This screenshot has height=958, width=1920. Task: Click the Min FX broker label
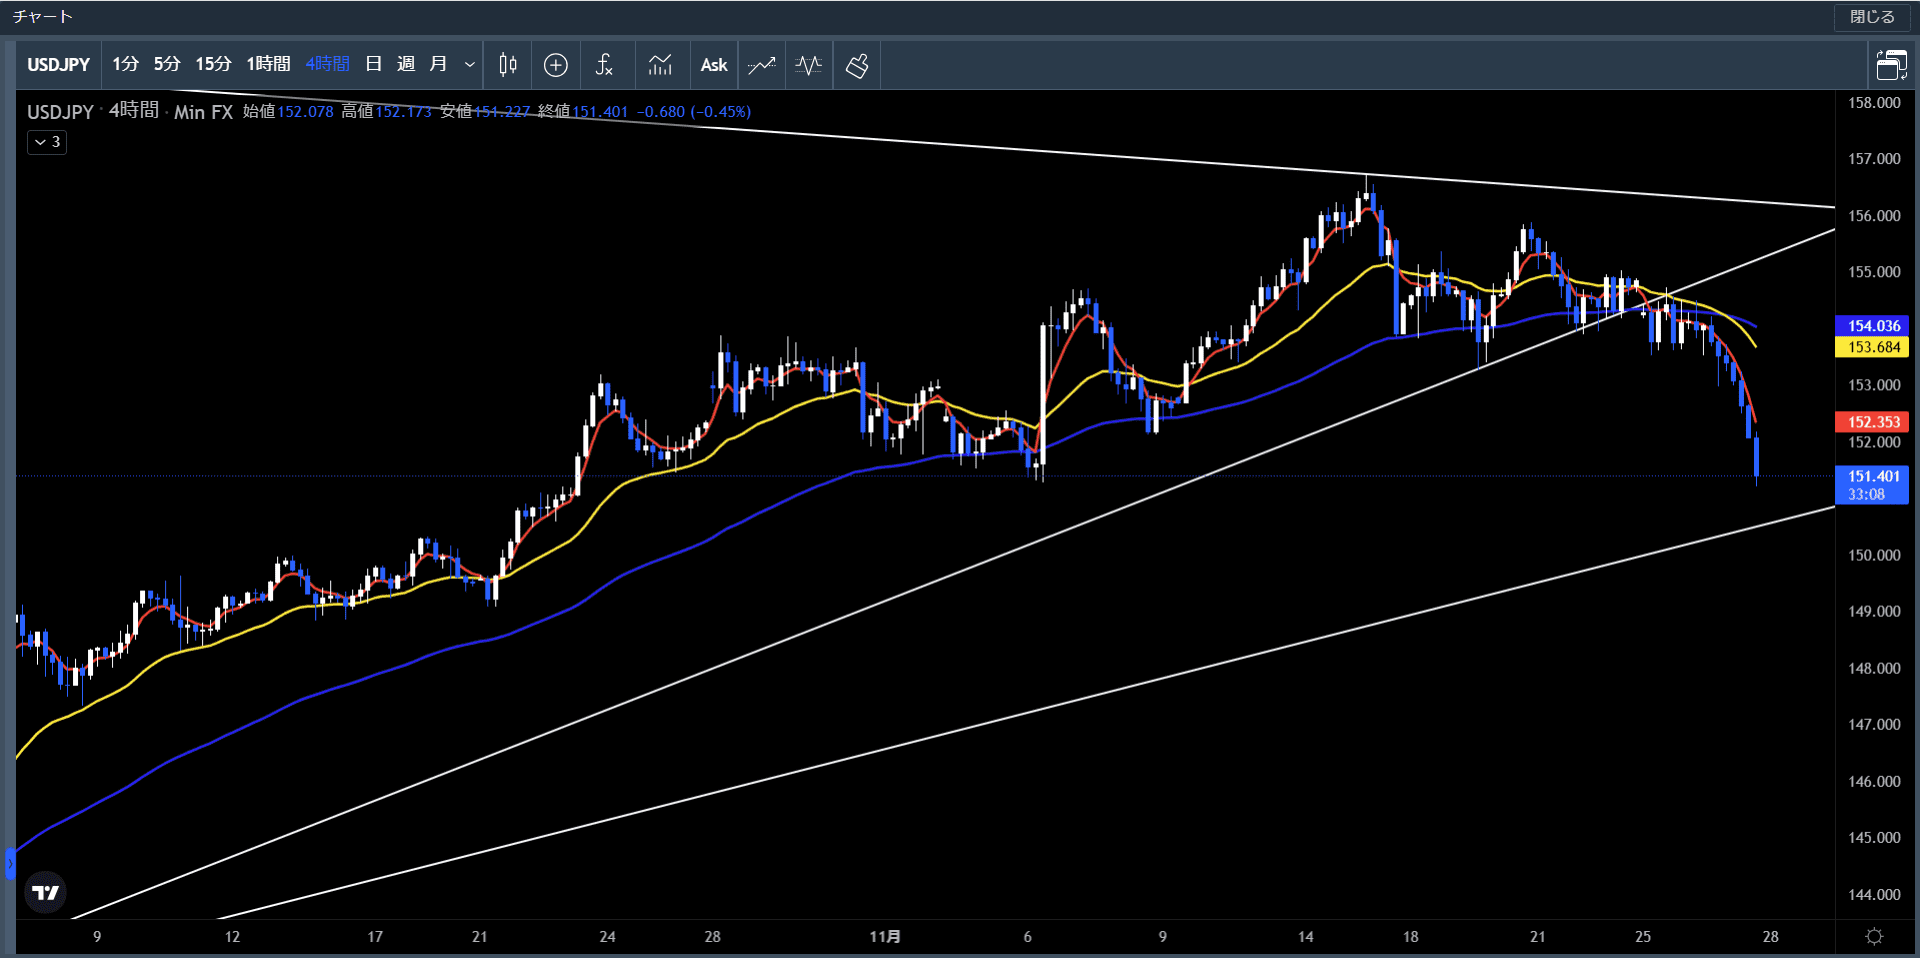coord(203,112)
